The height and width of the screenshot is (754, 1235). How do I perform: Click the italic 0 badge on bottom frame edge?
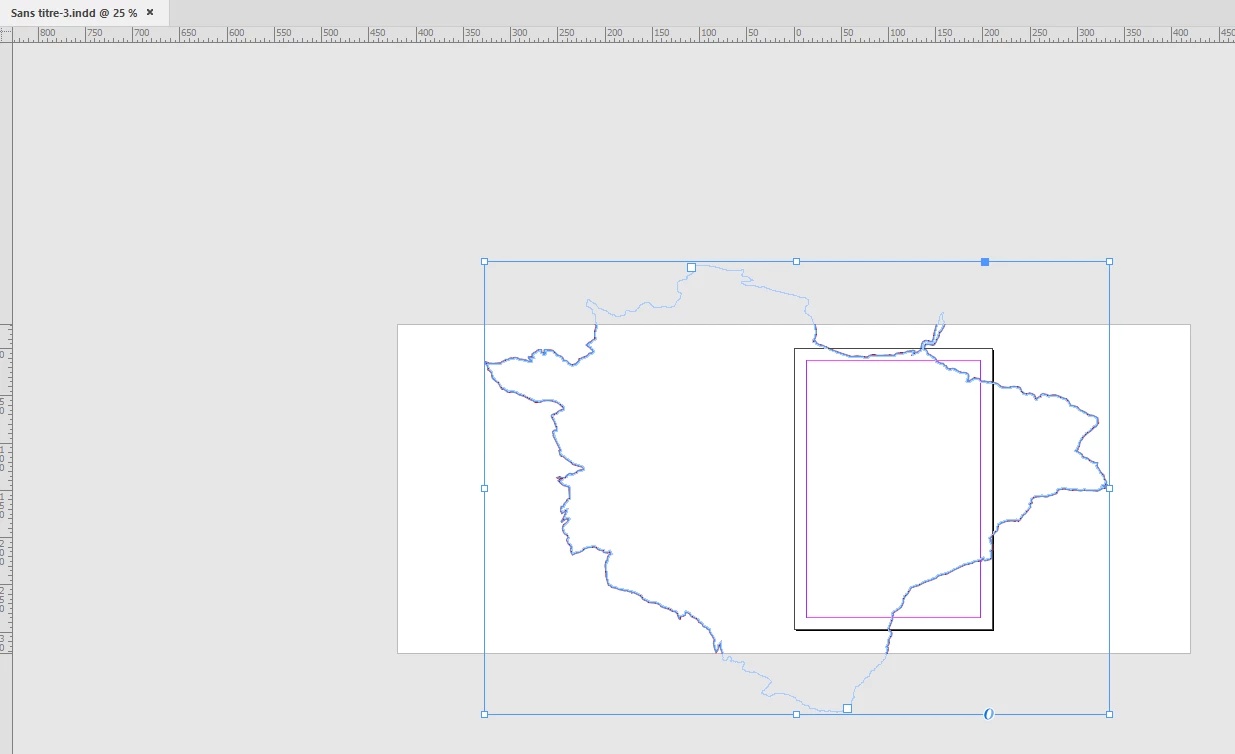click(989, 714)
